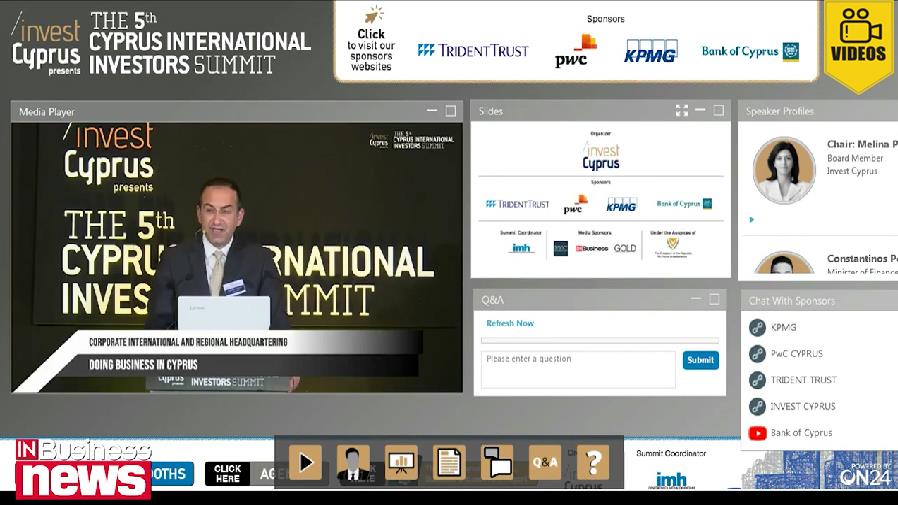Open the Media Player dock icon
The height and width of the screenshot is (505, 898).
305,462
